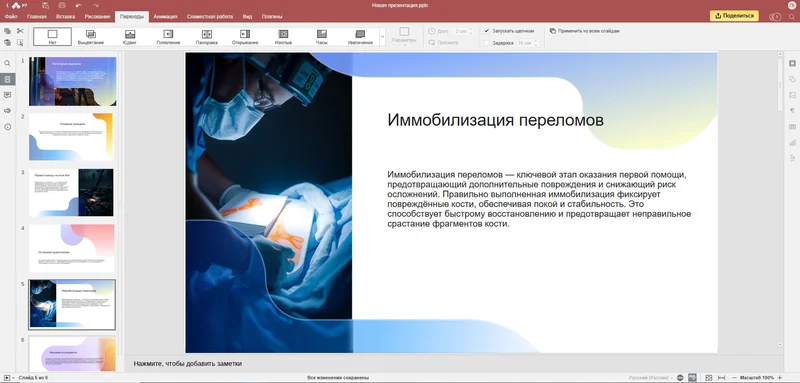
Task: Click the Cut scissors icon
Action: coord(20,31)
